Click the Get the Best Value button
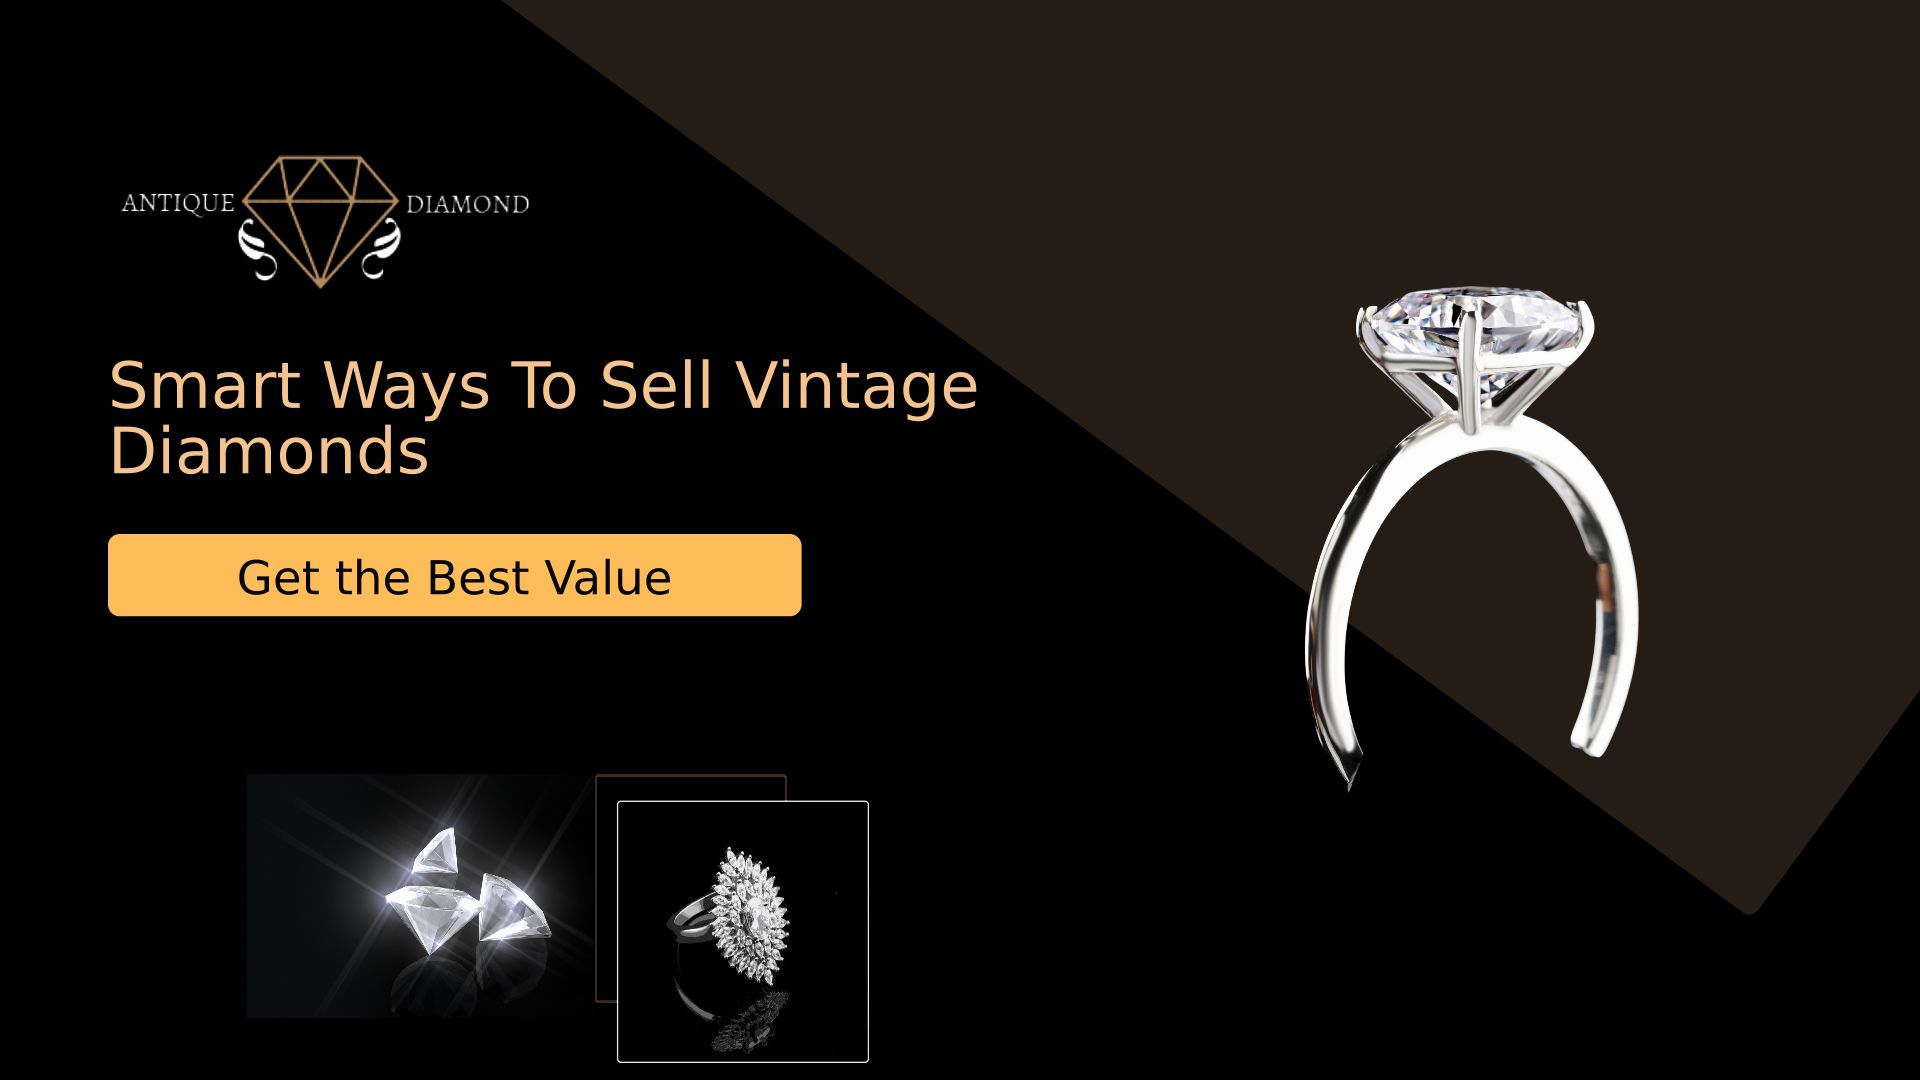Screen dimensions: 1920x1080 tap(454, 575)
